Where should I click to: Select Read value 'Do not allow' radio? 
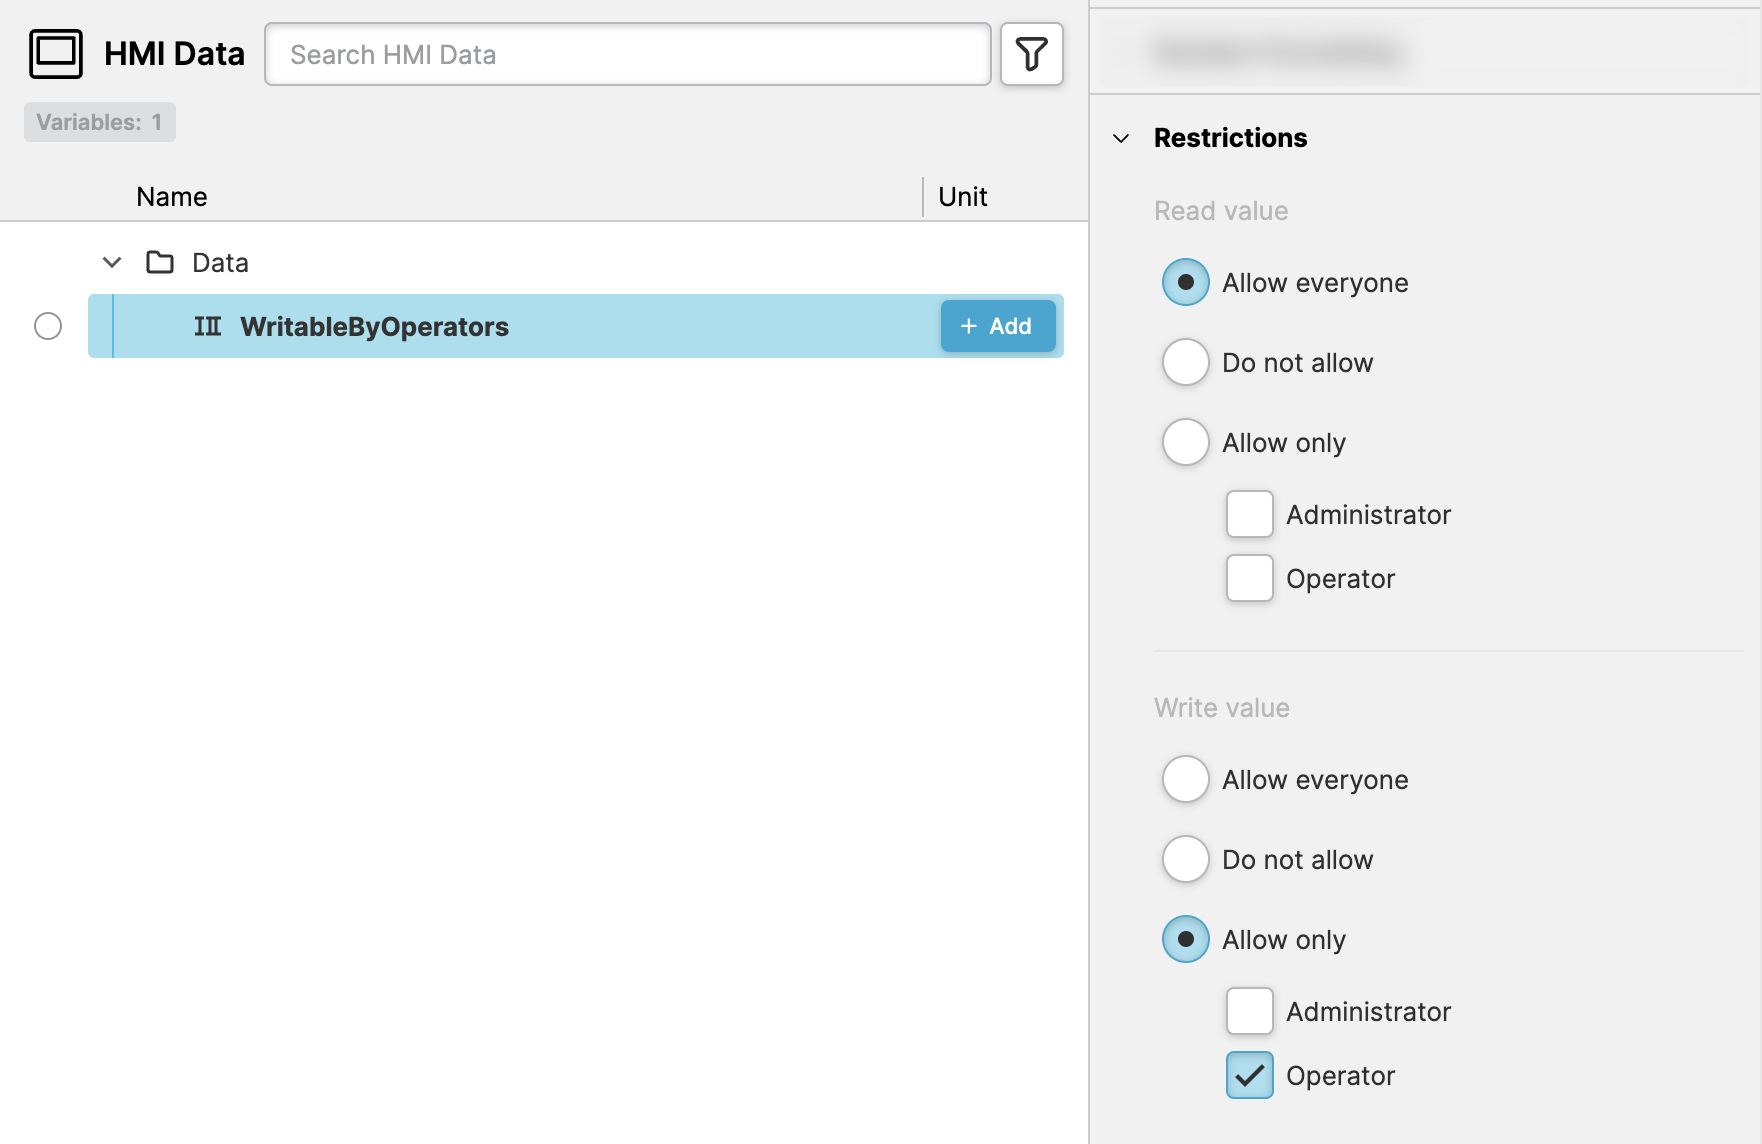coord(1186,362)
